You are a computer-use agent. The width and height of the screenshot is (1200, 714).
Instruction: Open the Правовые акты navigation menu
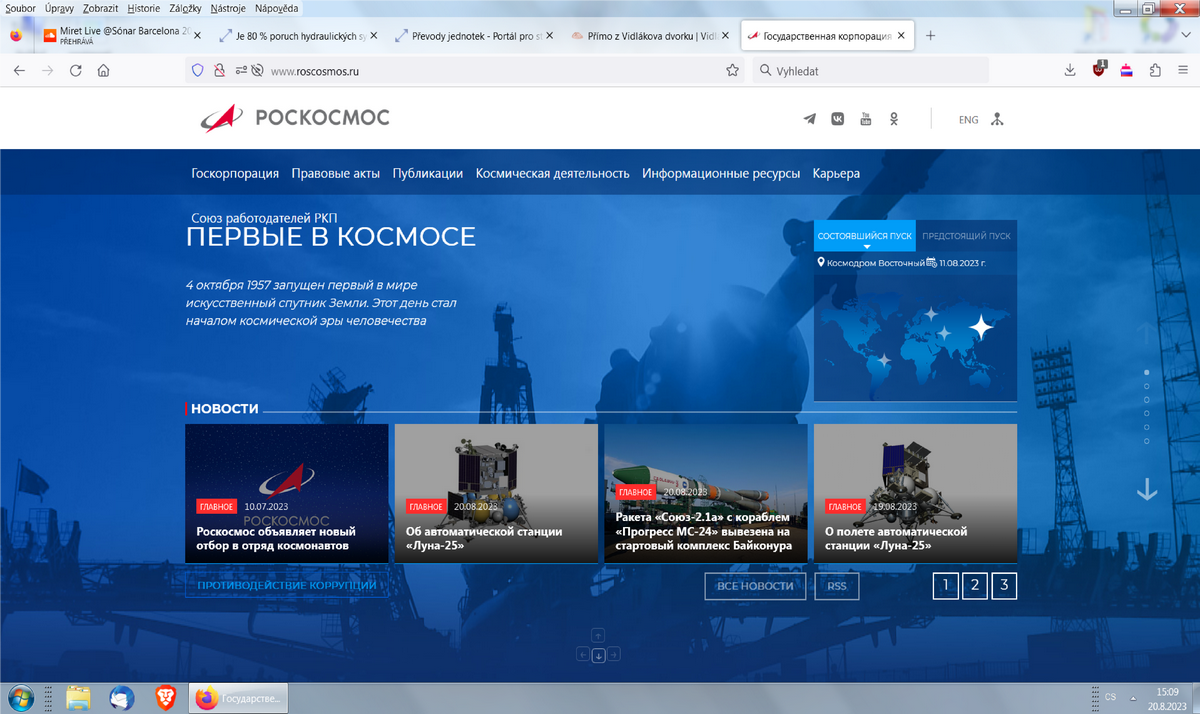point(336,173)
